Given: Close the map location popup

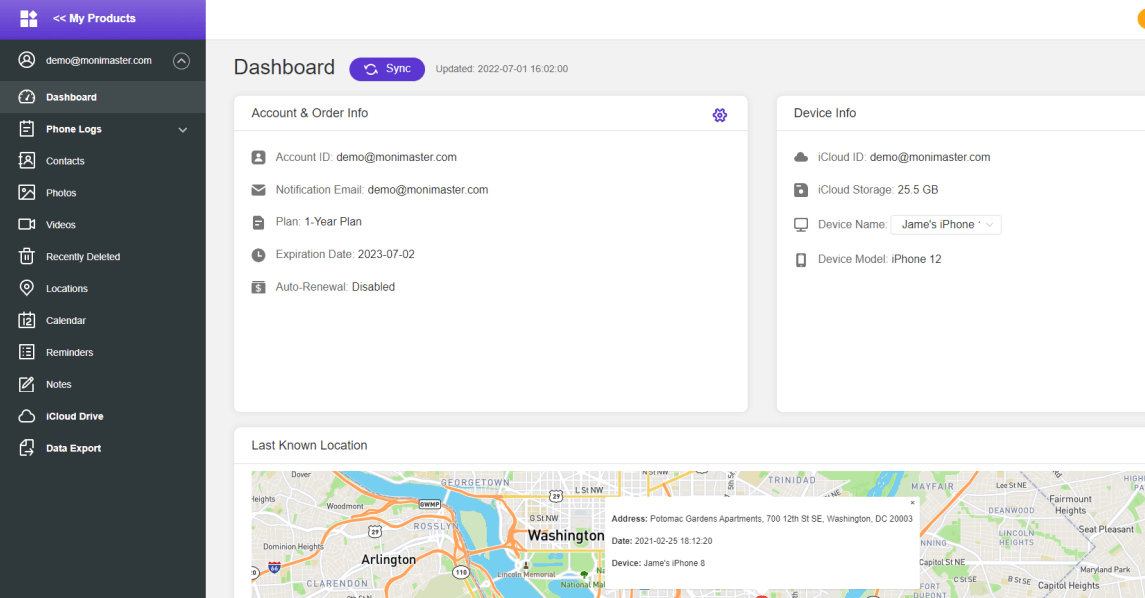Looking at the screenshot, I should pos(912,502).
